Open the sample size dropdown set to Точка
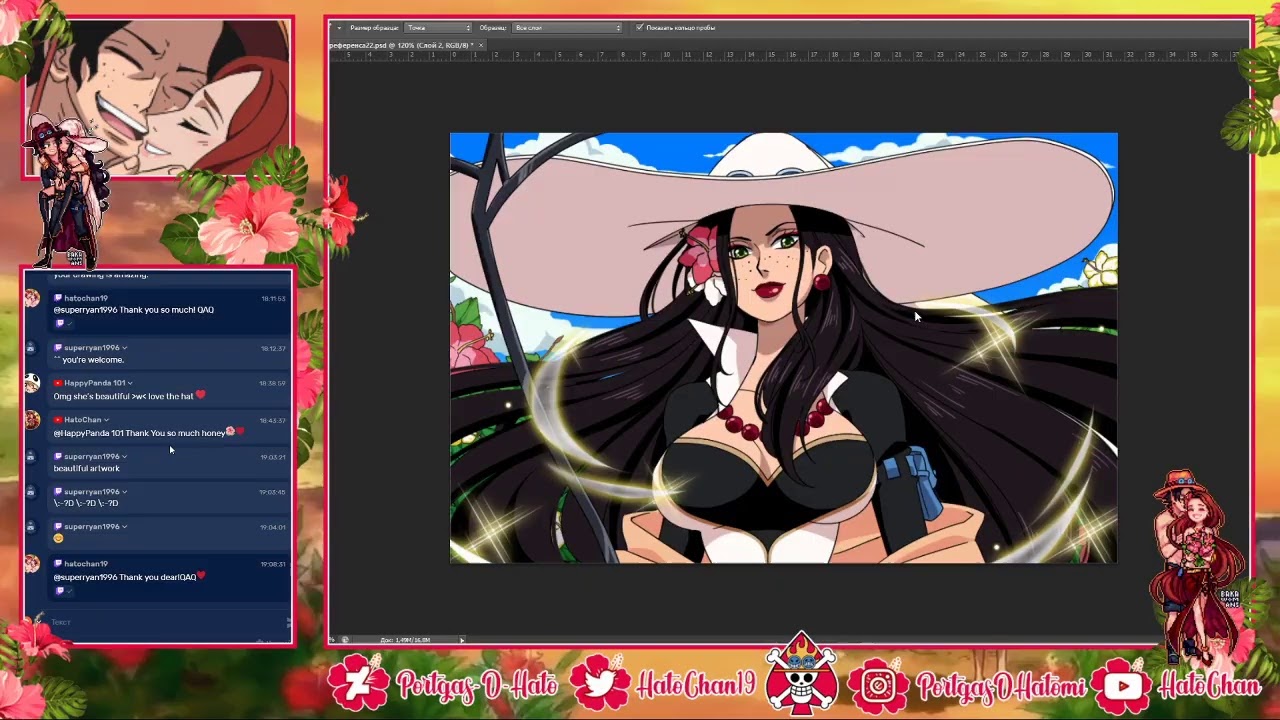Image resolution: width=1280 pixels, height=720 pixels. (x=438, y=27)
